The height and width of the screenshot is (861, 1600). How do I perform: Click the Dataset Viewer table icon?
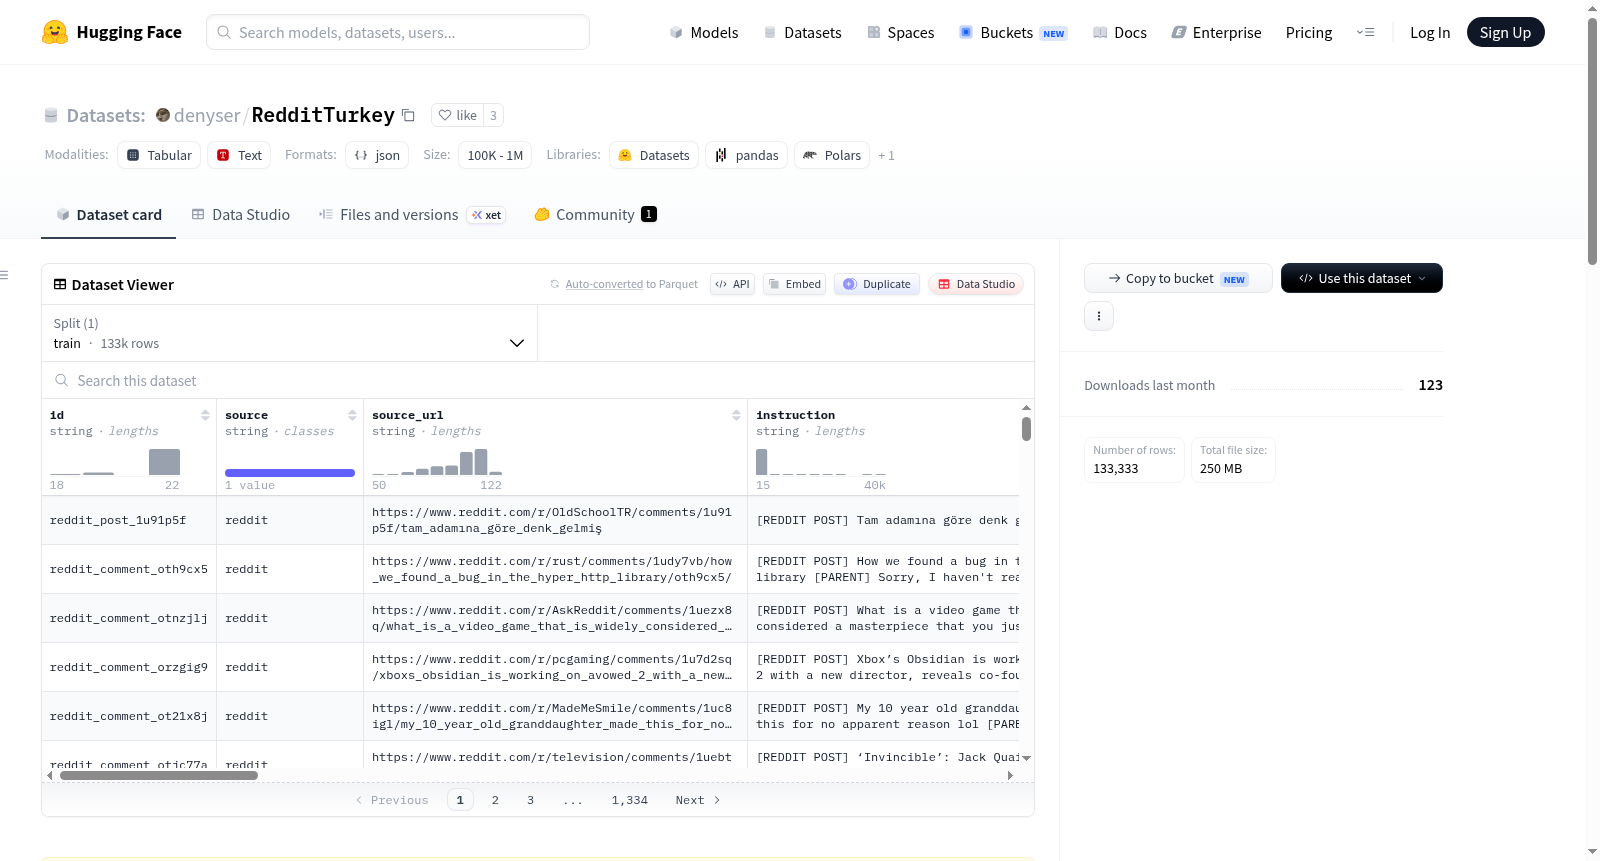coord(60,285)
